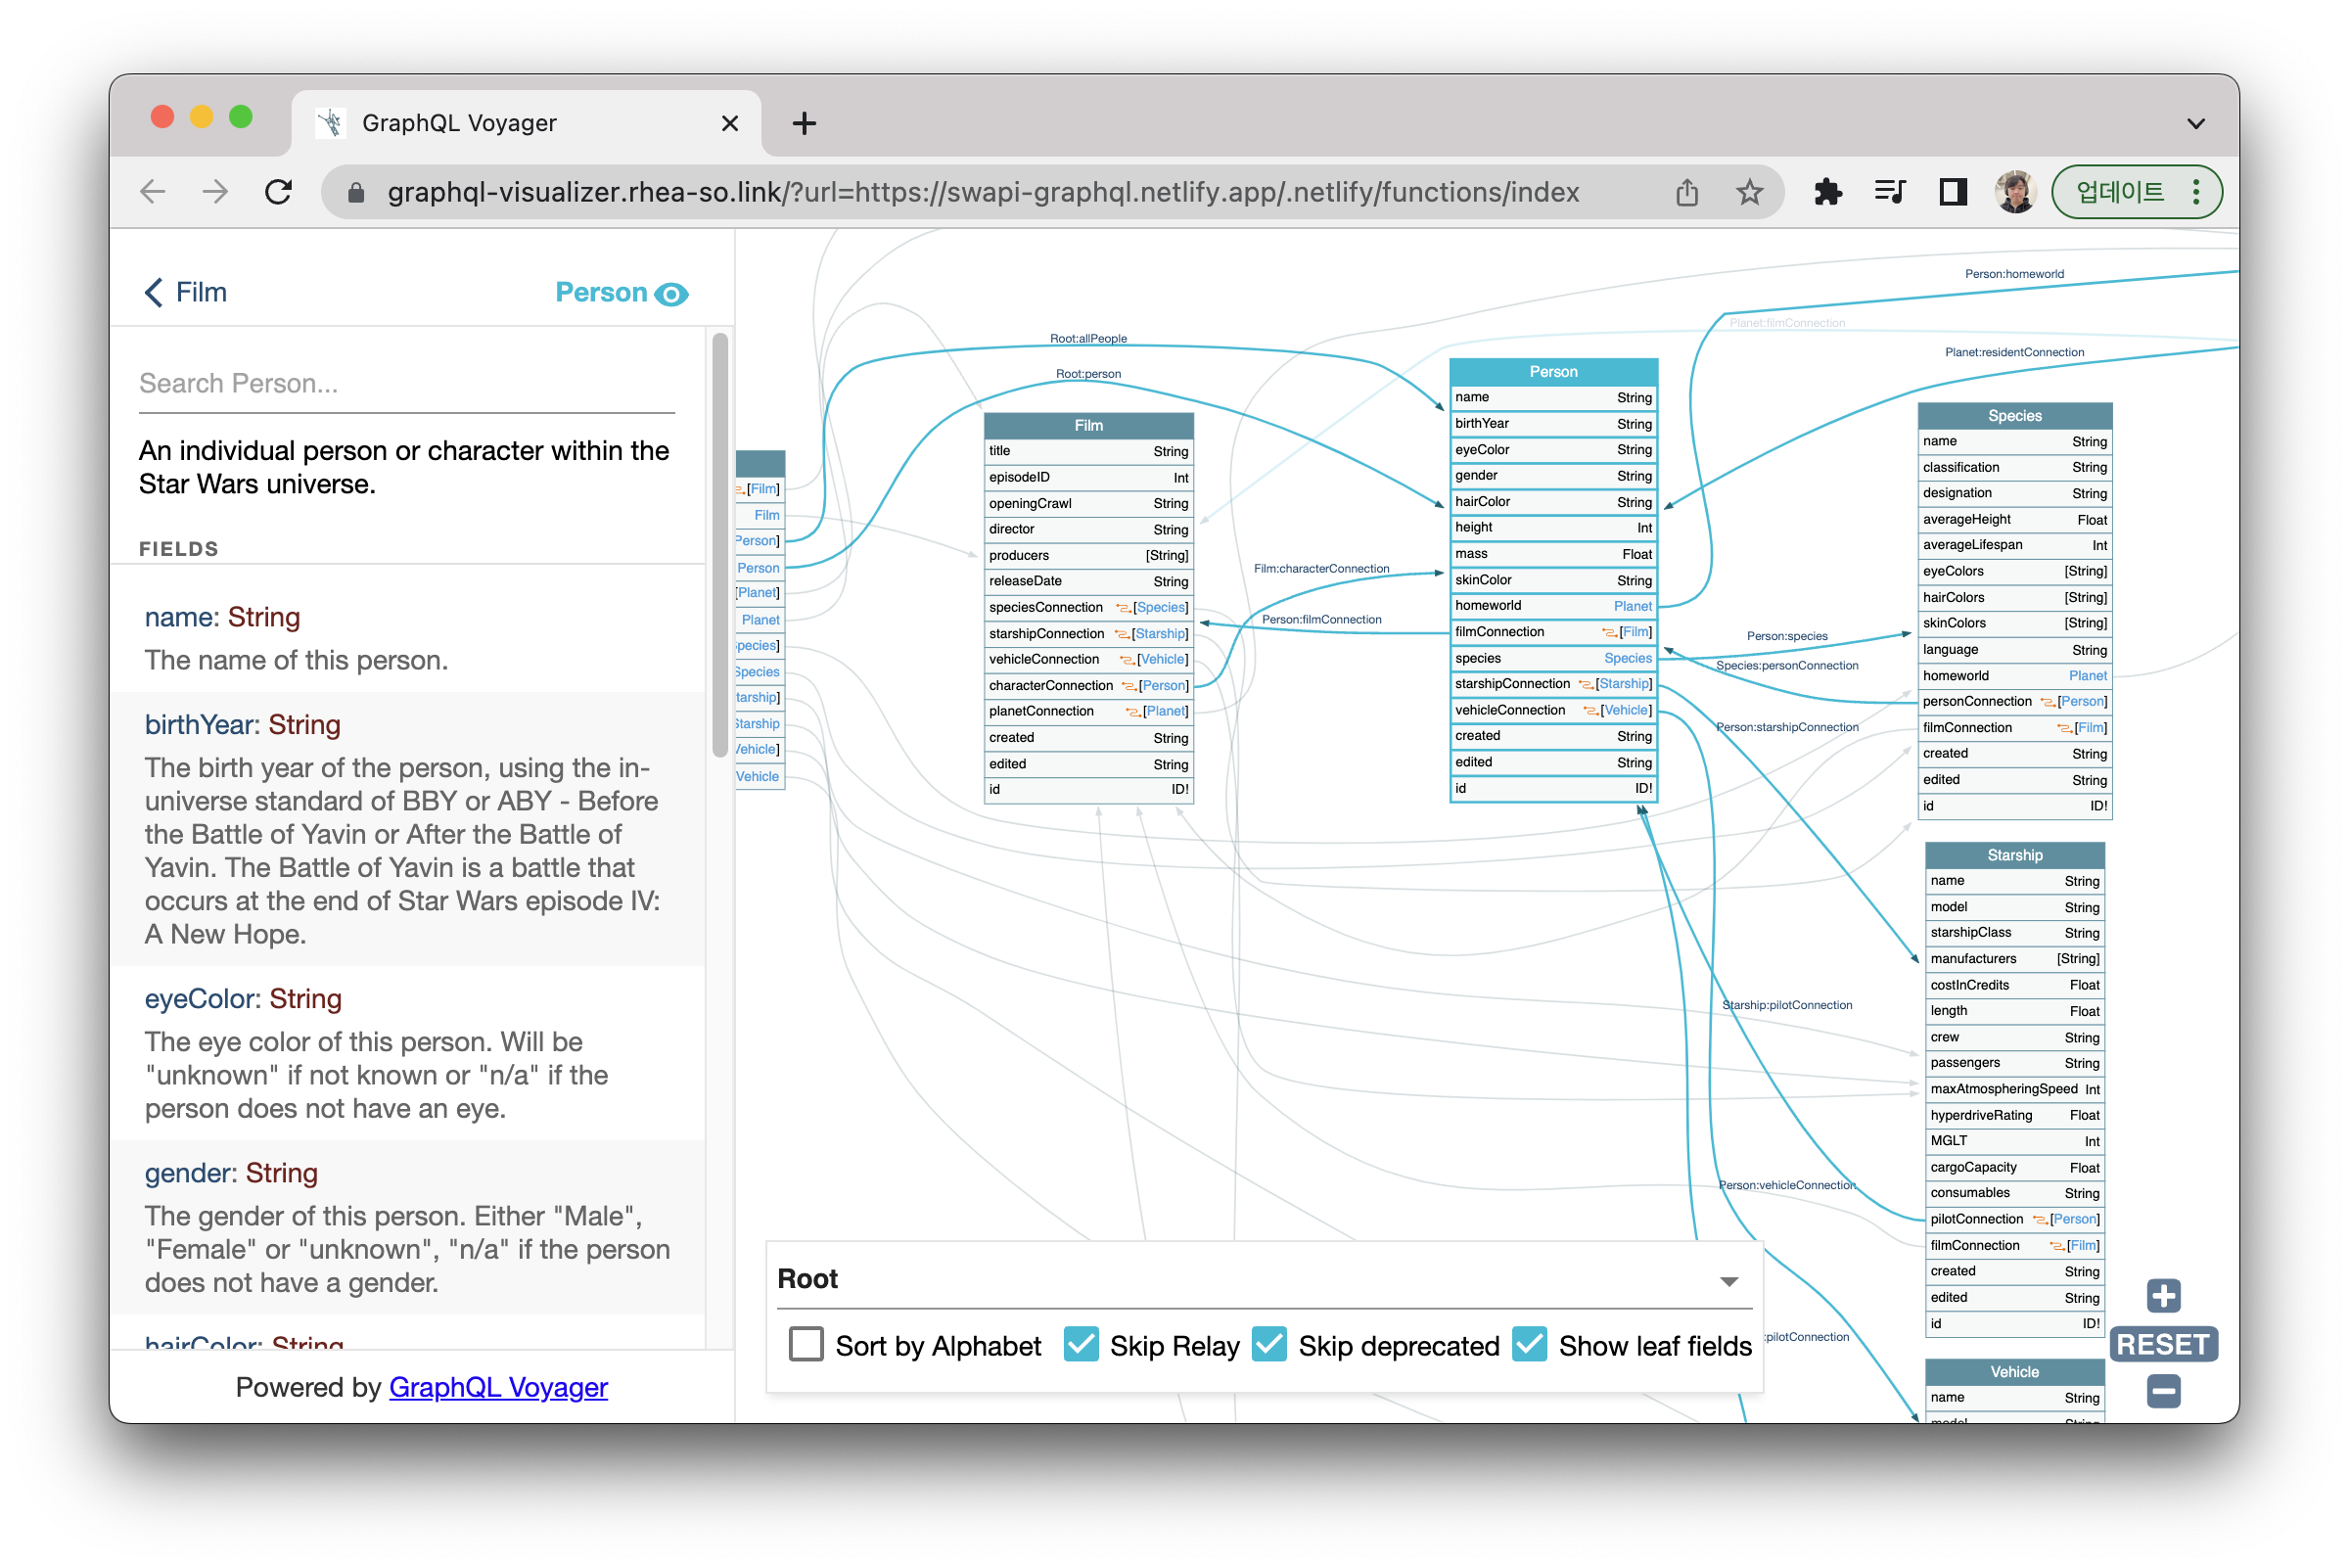Open the Root type dropdown
This screenshot has height=1568, width=2349.
1264,1280
